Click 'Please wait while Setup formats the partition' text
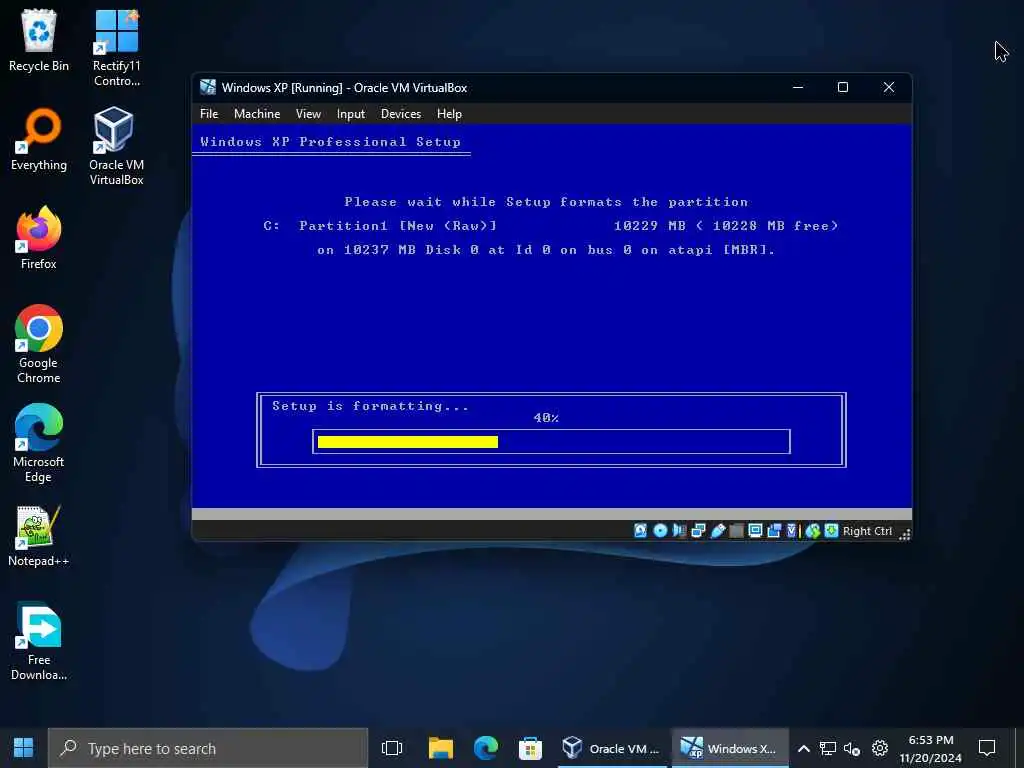 pyautogui.click(x=546, y=202)
